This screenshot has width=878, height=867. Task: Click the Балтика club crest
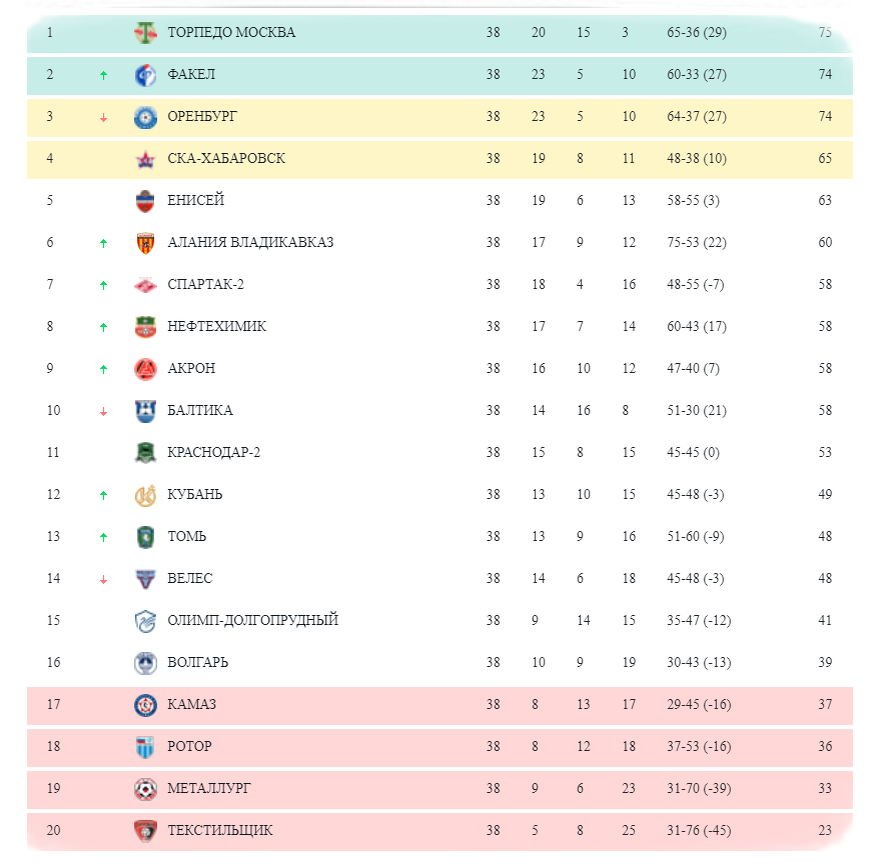tap(146, 411)
